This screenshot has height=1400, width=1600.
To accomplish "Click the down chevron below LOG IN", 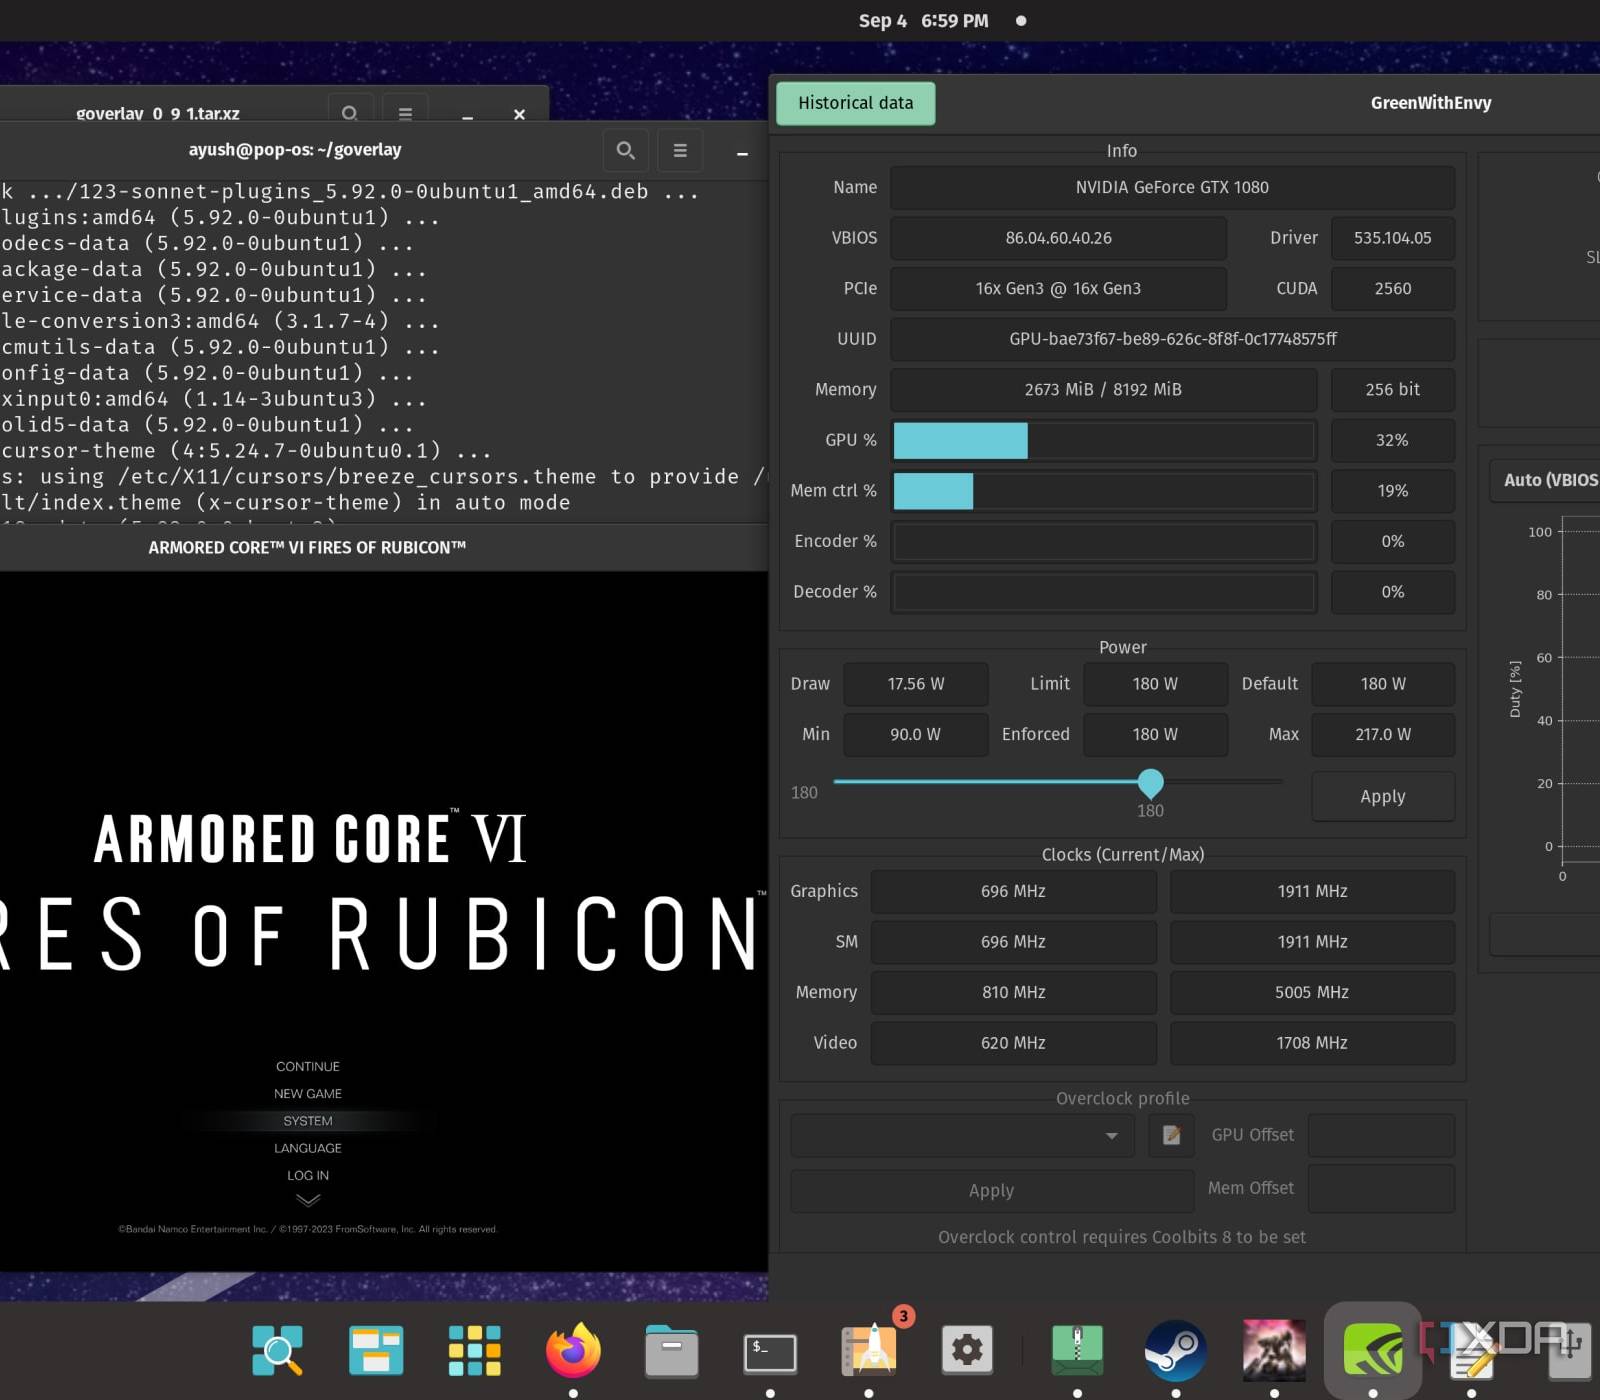I will [x=308, y=1200].
